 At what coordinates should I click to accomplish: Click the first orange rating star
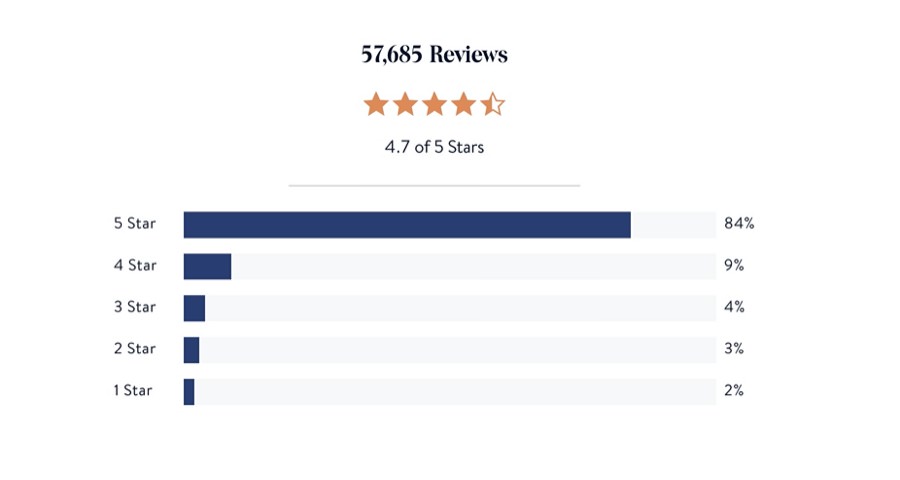coord(376,104)
